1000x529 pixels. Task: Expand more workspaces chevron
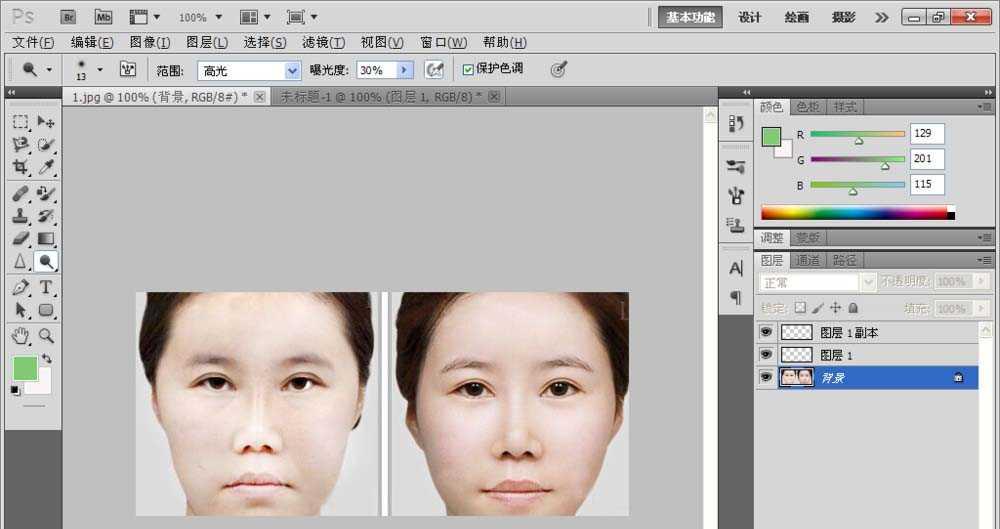881,17
